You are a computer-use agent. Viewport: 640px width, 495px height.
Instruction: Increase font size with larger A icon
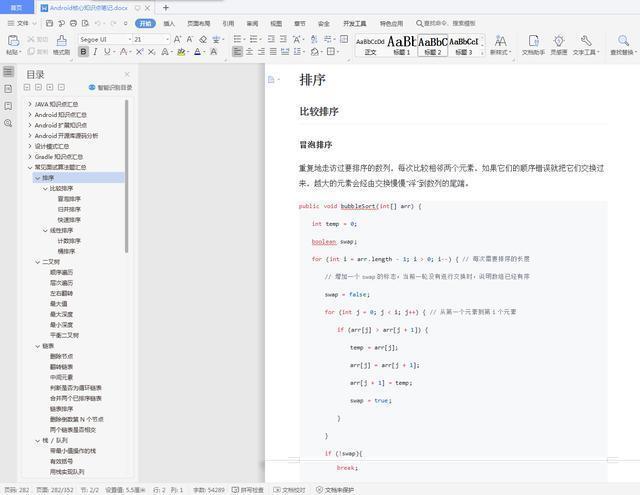[177, 39]
